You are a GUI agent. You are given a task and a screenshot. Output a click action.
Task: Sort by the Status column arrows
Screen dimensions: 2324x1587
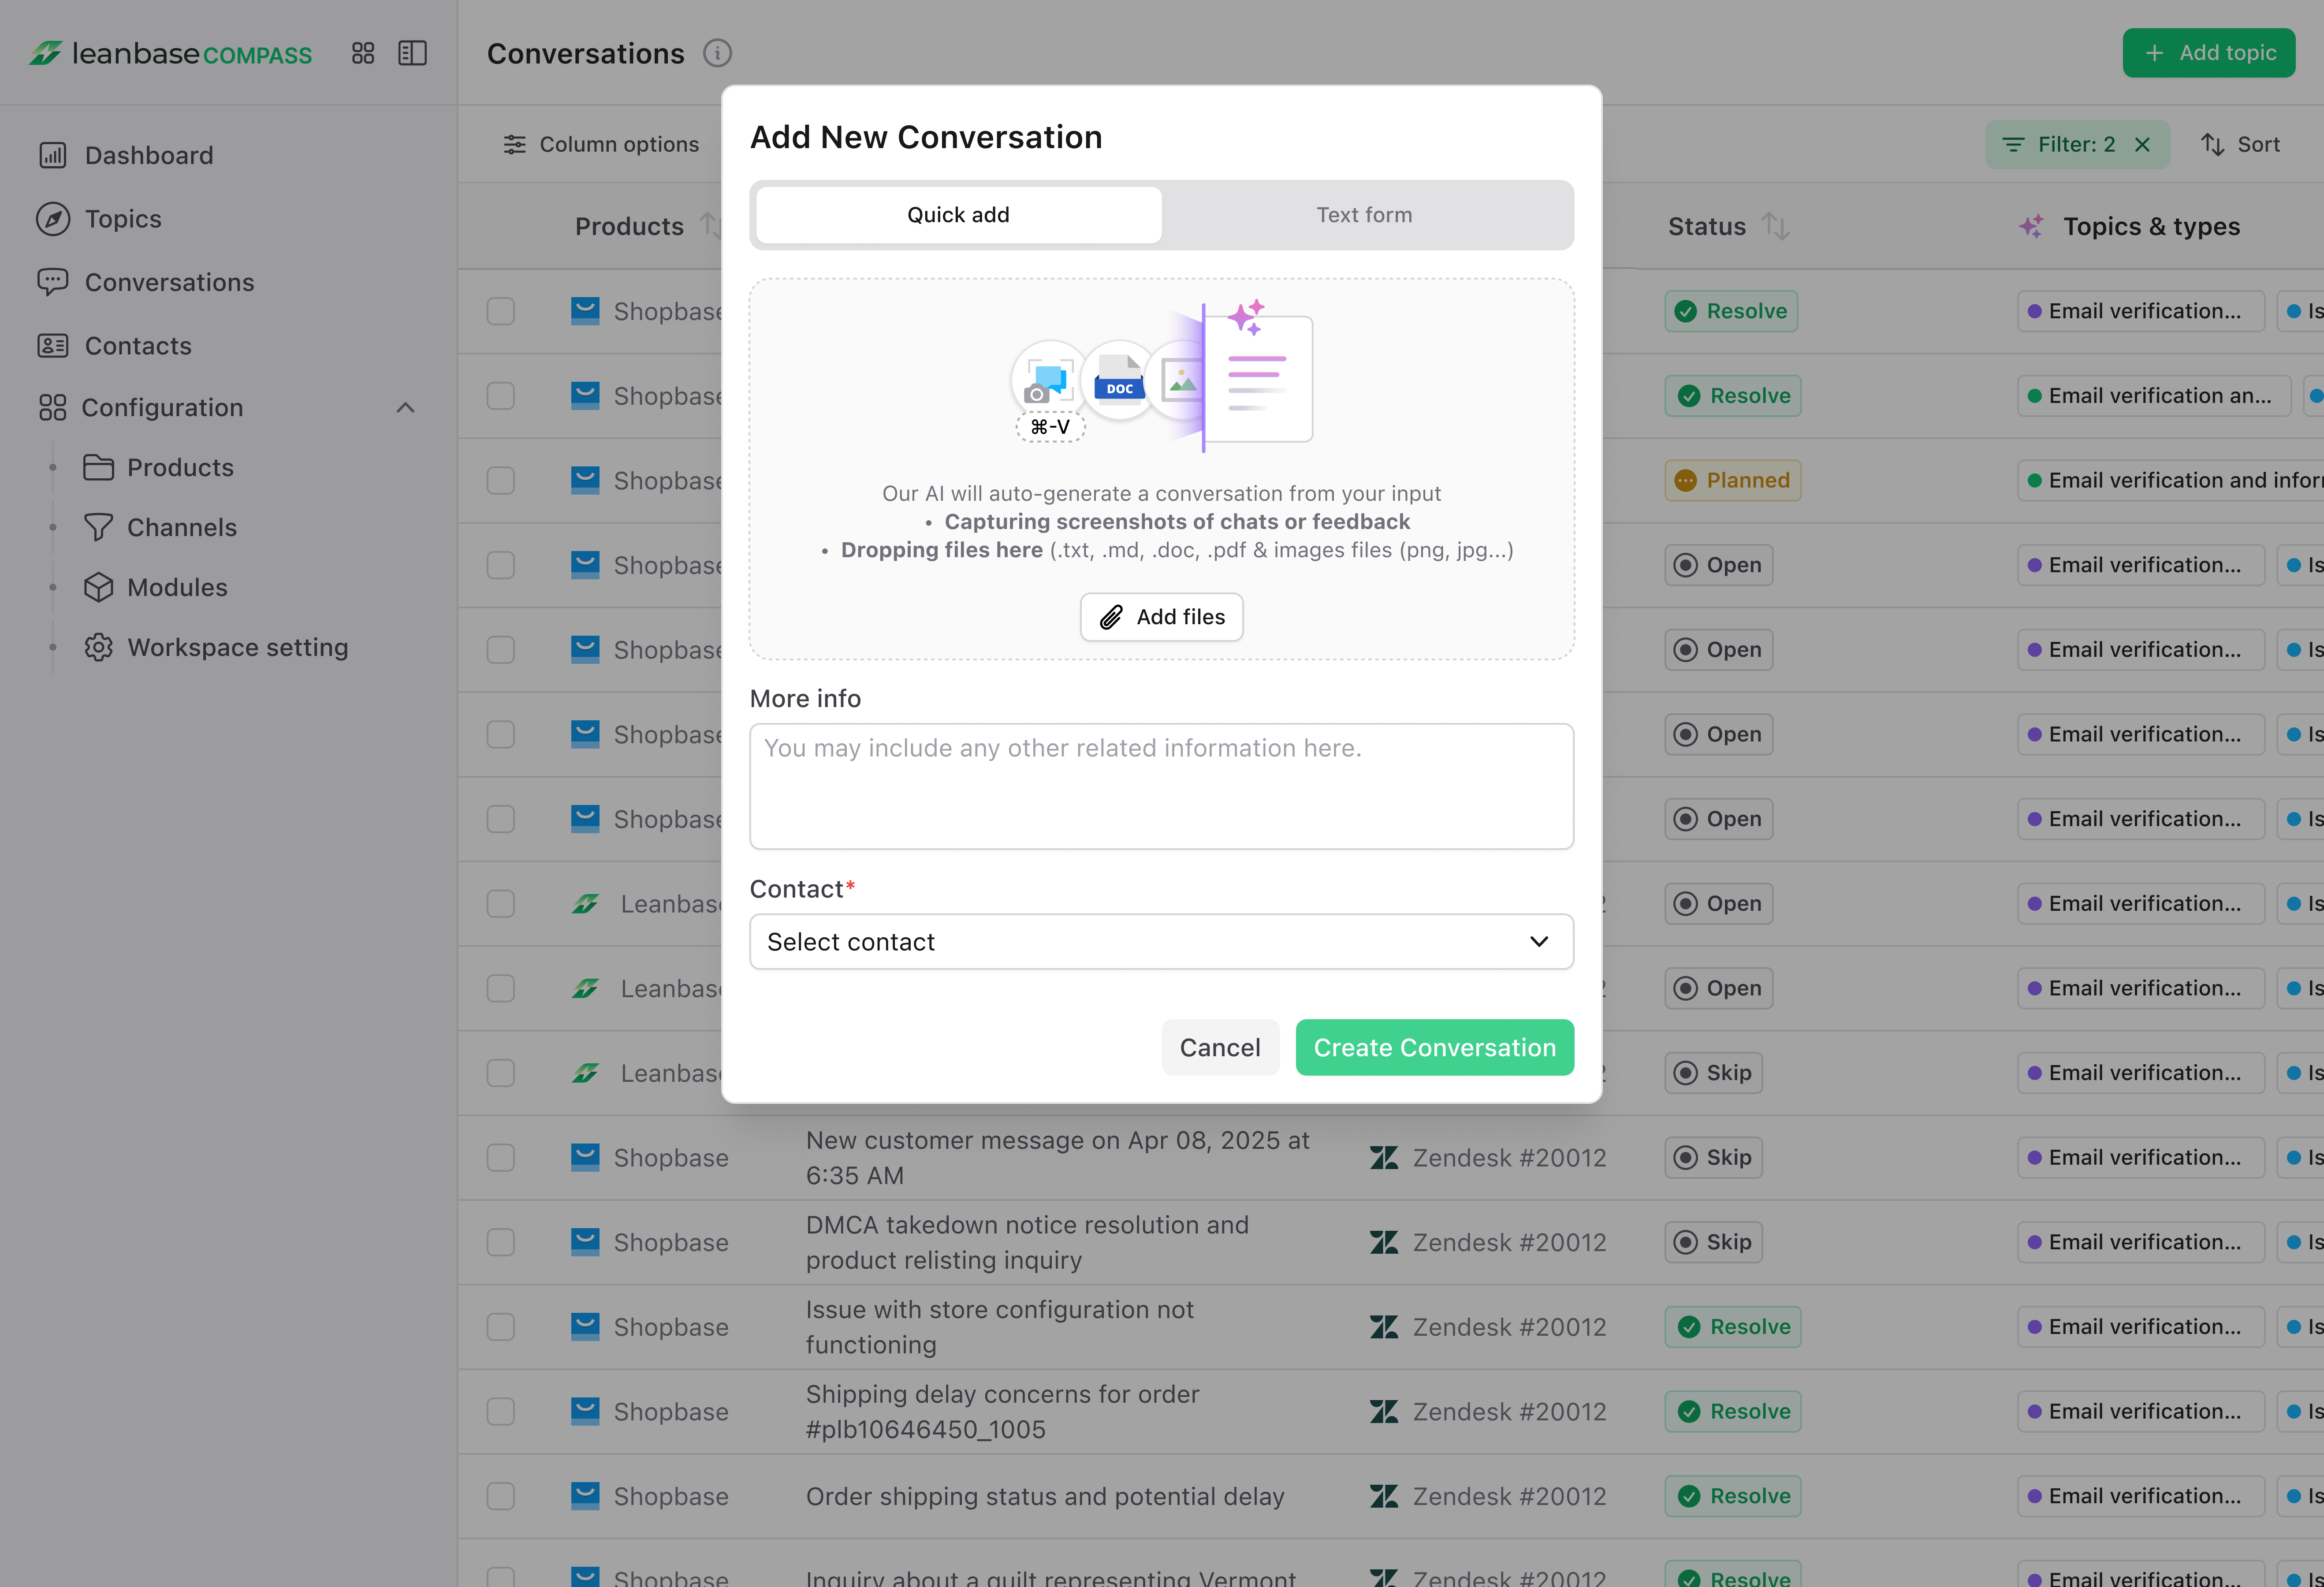(1775, 227)
